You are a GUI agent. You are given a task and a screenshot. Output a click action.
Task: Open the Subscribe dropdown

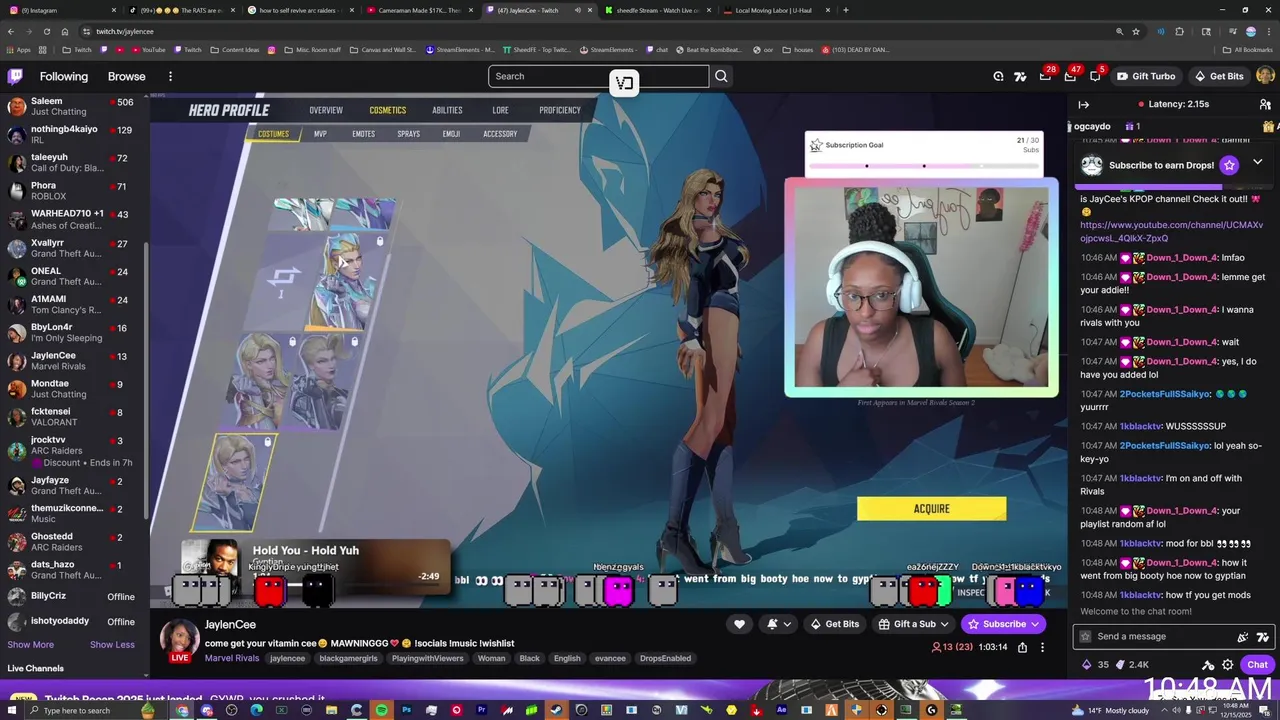click(x=1004, y=624)
